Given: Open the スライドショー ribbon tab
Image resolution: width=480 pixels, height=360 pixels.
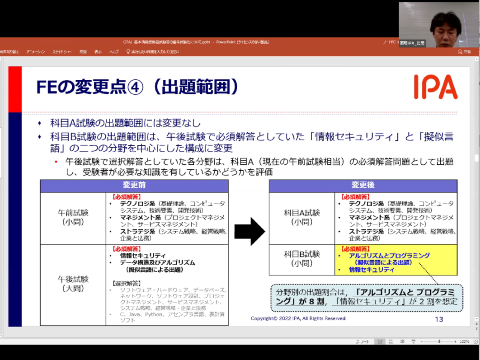Looking at the screenshot, I should click(62, 52).
